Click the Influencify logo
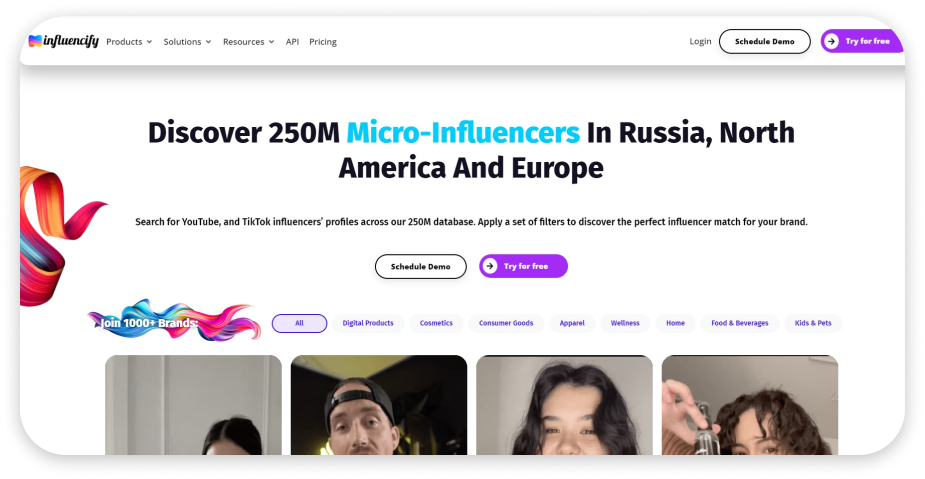Viewport: 925px width, 479px height. [x=63, y=41]
